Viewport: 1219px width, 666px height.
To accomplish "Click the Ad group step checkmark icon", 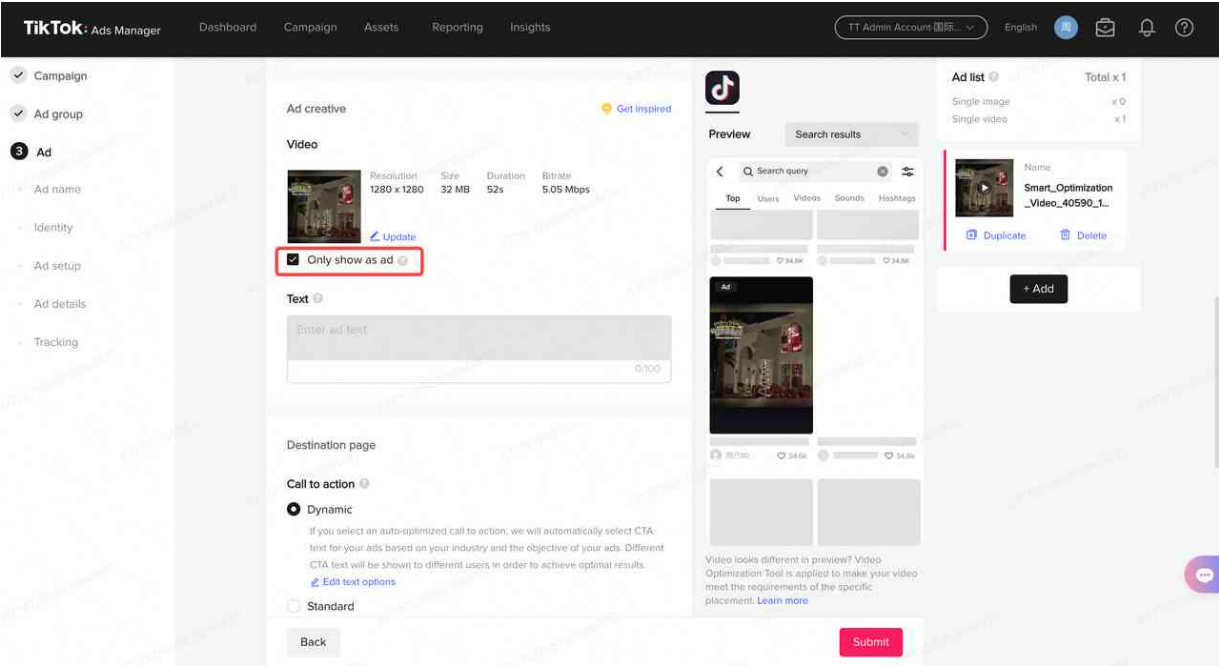I will pyautogui.click(x=18, y=114).
